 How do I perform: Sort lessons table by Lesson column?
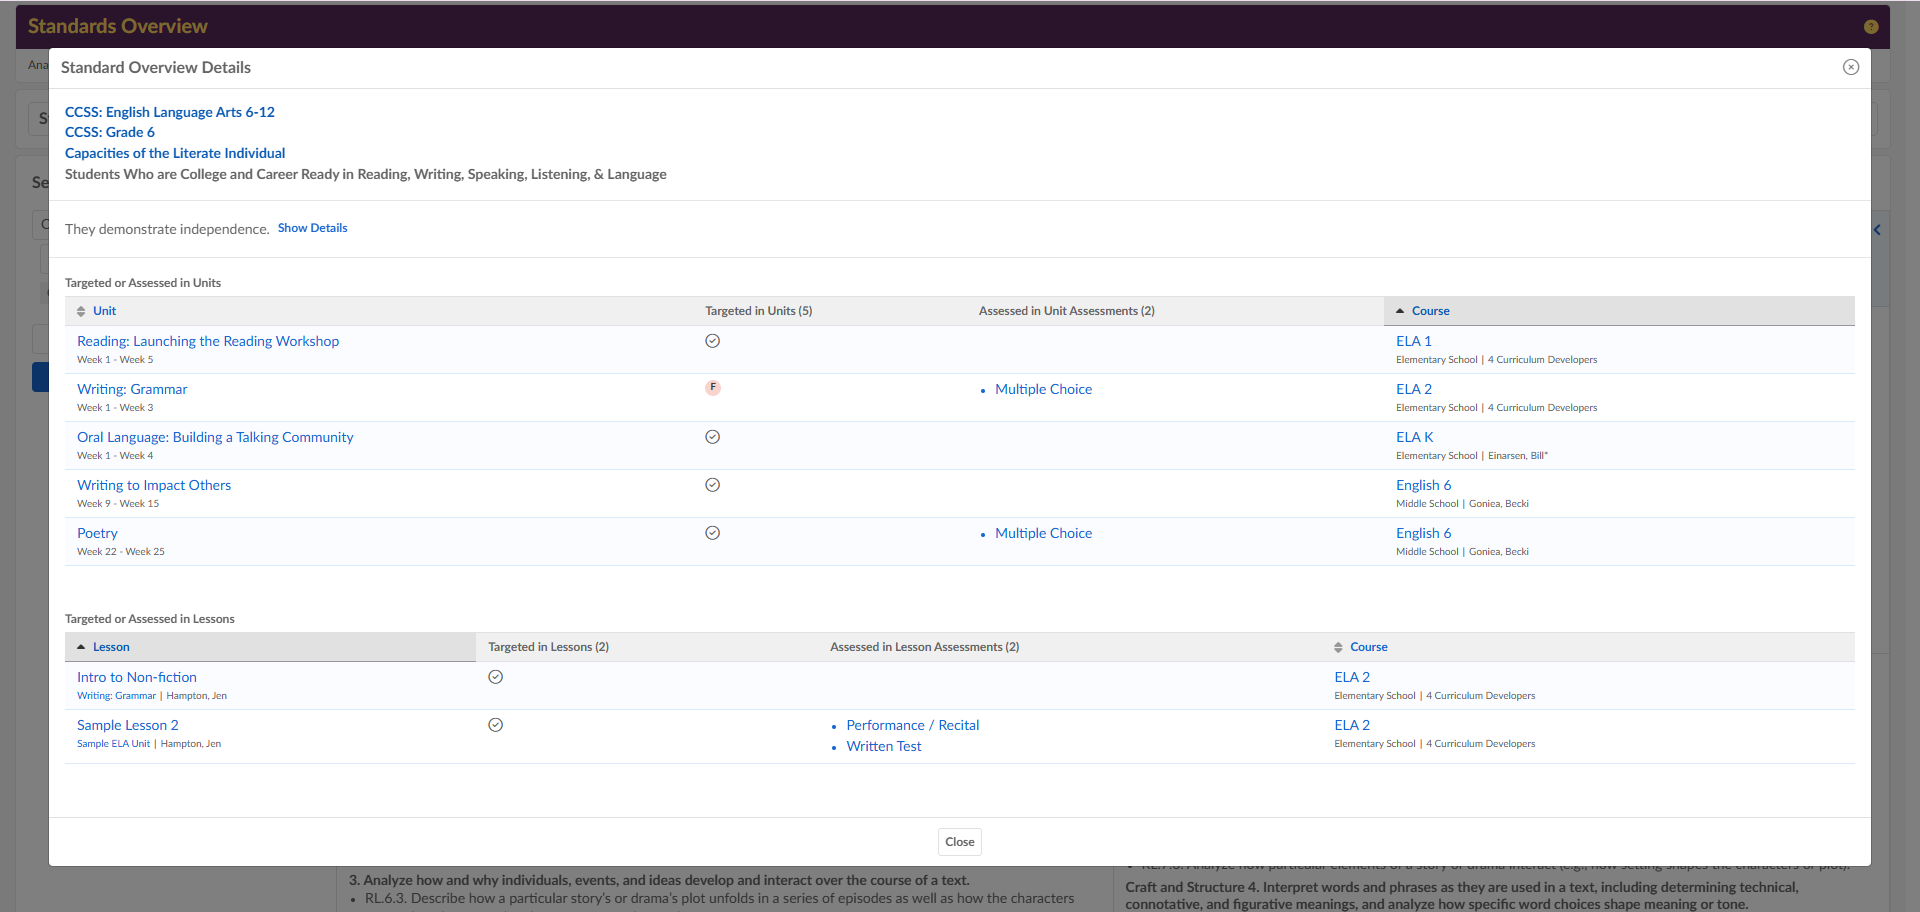tap(111, 647)
